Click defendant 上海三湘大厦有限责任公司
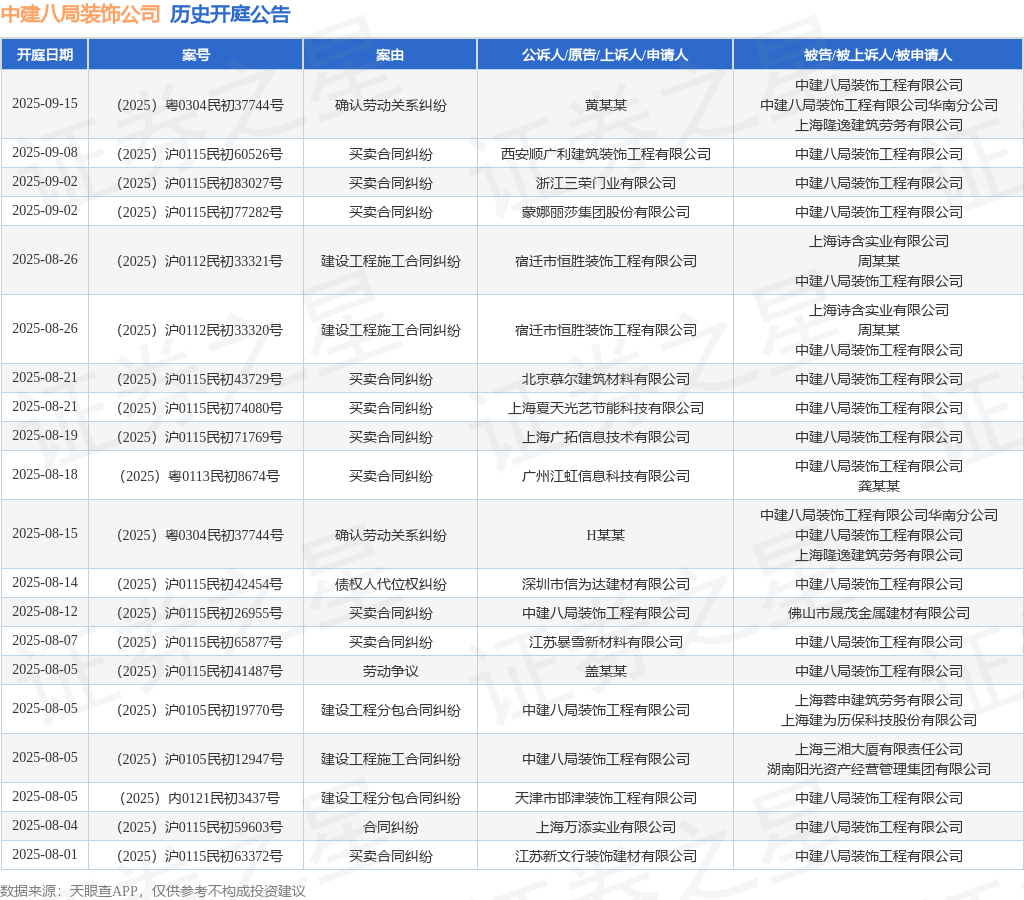Image resolution: width=1024 pixels, height=900 pixels. (878, 749)
